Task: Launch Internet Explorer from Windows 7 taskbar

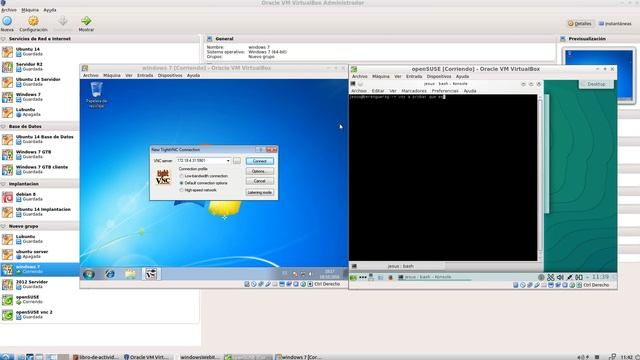Action: point(109,274)
